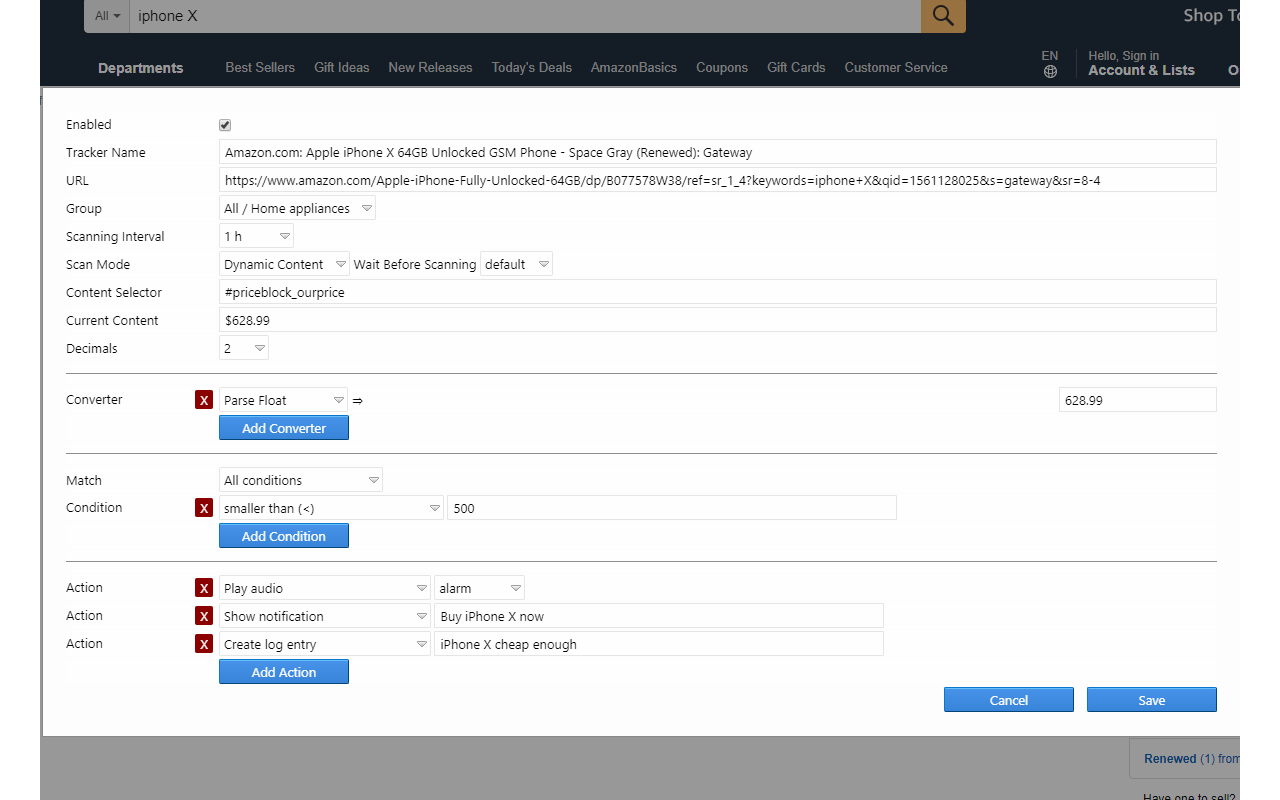Remove the Create log entry action with its X
1280x800 pixels.
(204, 644)
